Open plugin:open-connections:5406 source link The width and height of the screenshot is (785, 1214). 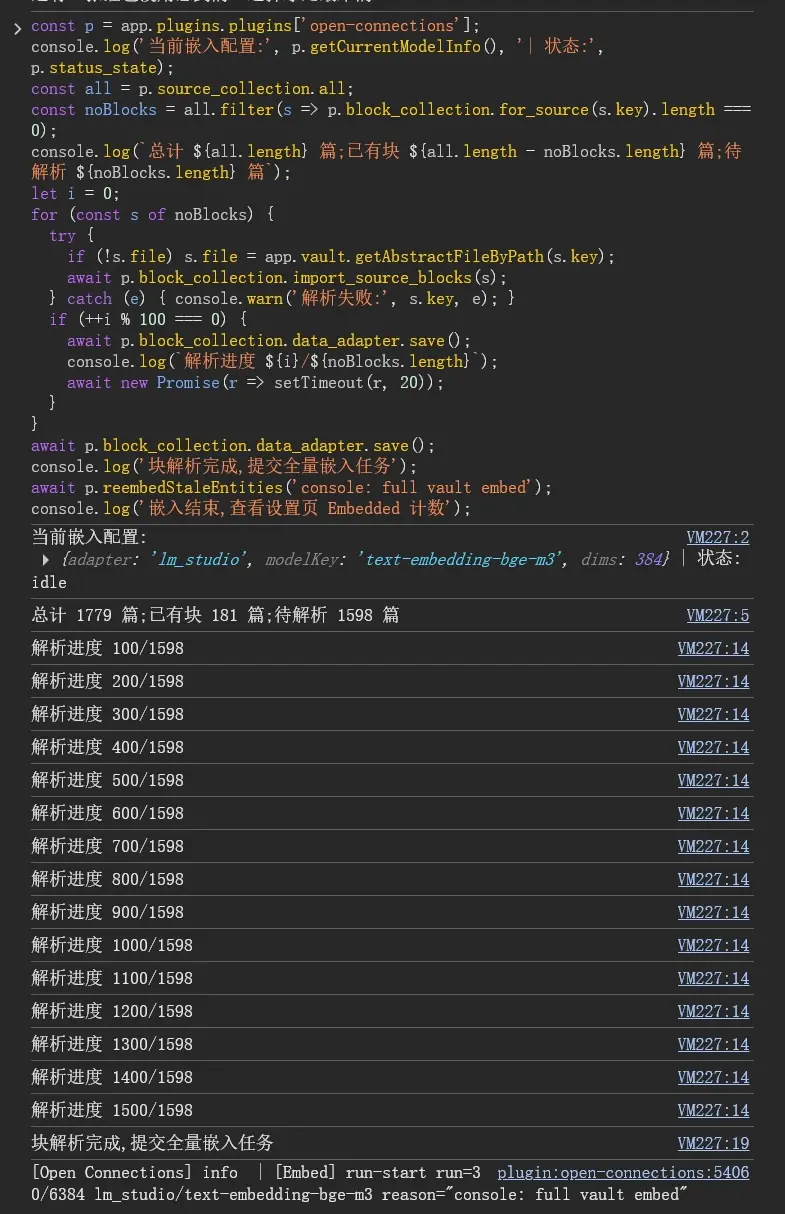click(623, 1172)
